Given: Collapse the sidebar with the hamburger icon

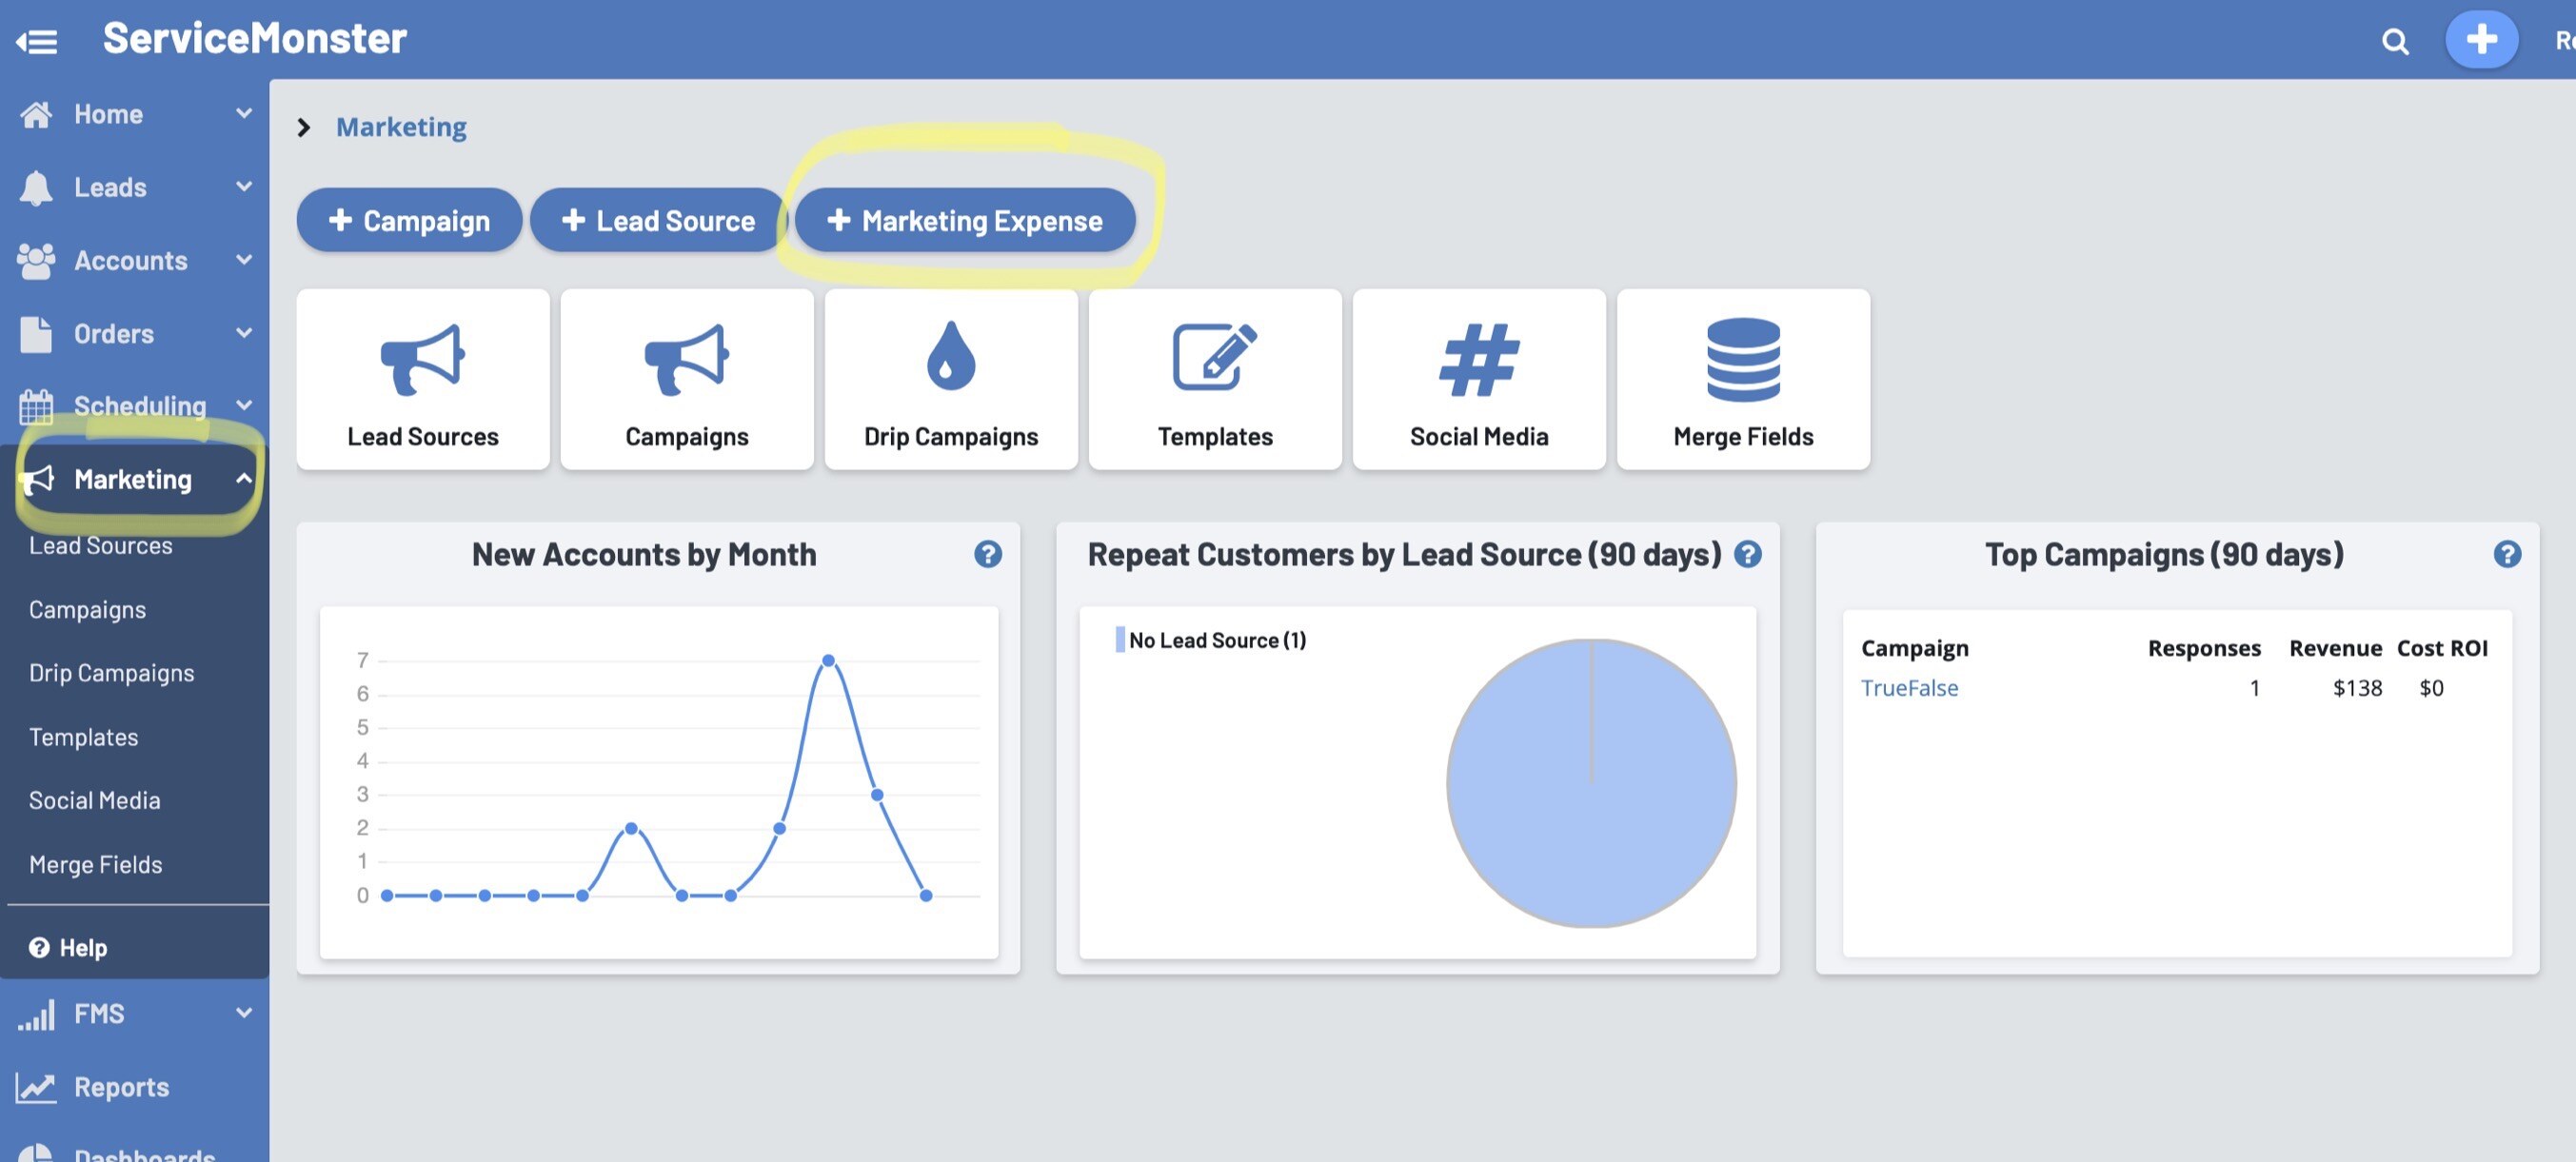Looking at the screenshot, I should pos(37,41).
